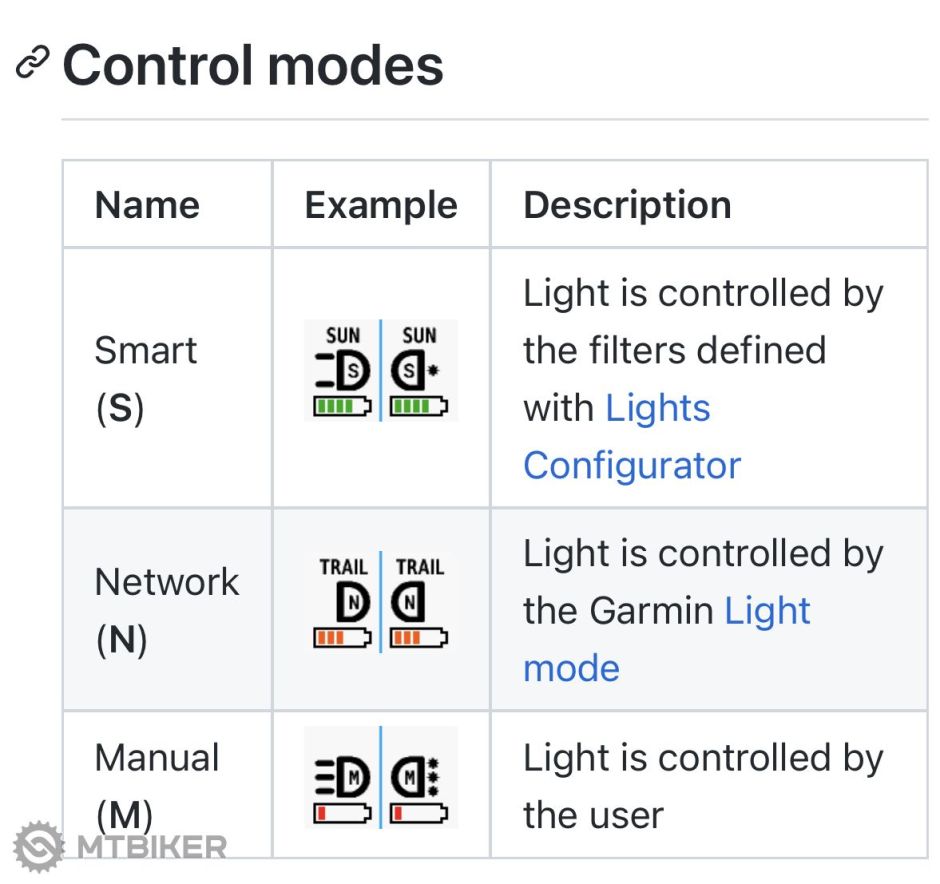
Task: Click the Description column header
Action: pyautogui.click(x=627, y=205)
